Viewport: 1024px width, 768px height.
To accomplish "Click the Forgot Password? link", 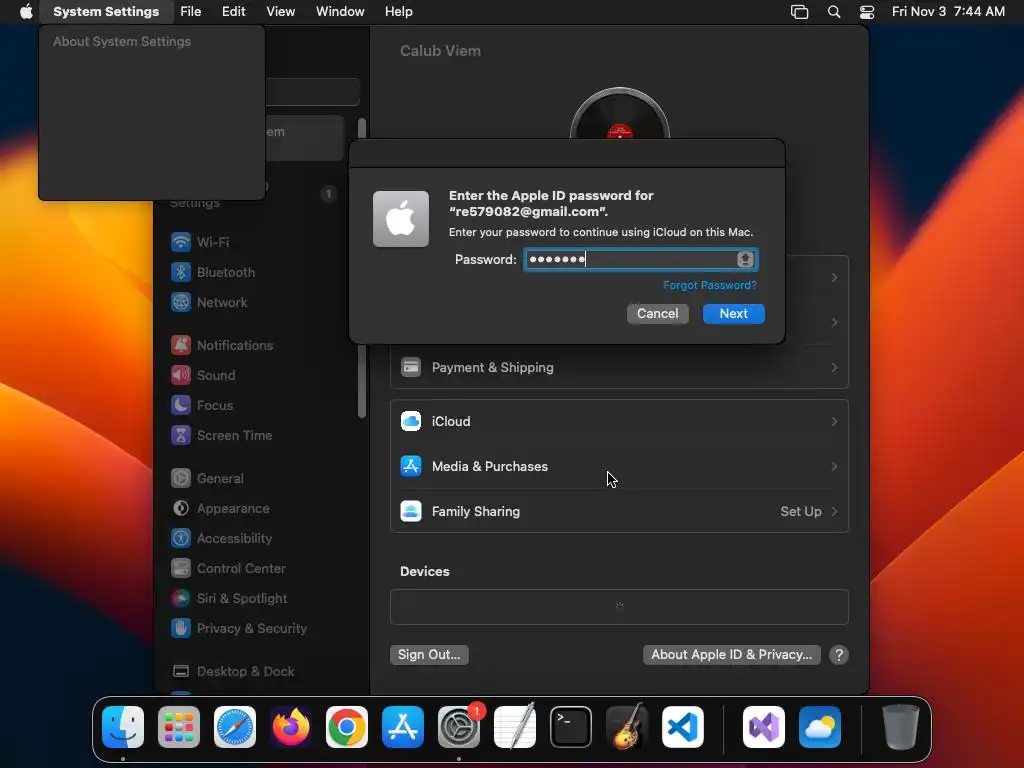I will click(x=710, y=285).
